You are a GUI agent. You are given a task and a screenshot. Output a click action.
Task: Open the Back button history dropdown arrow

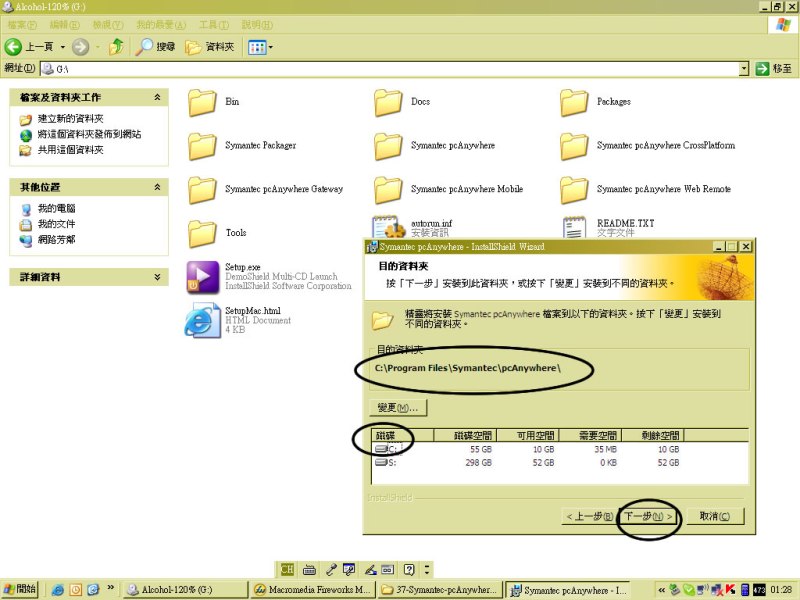point(63,47)
